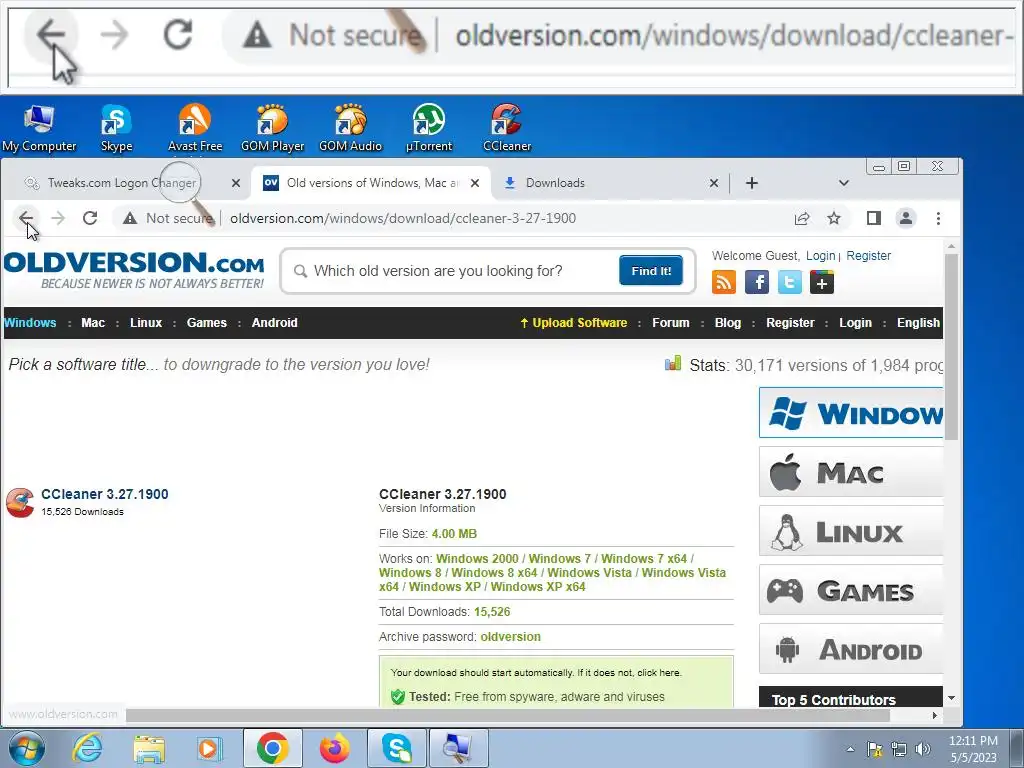Viewport: 1024px width, 768px height.
Task: Select Skype desktop shortcut
Action: click(x=116, y=129)
